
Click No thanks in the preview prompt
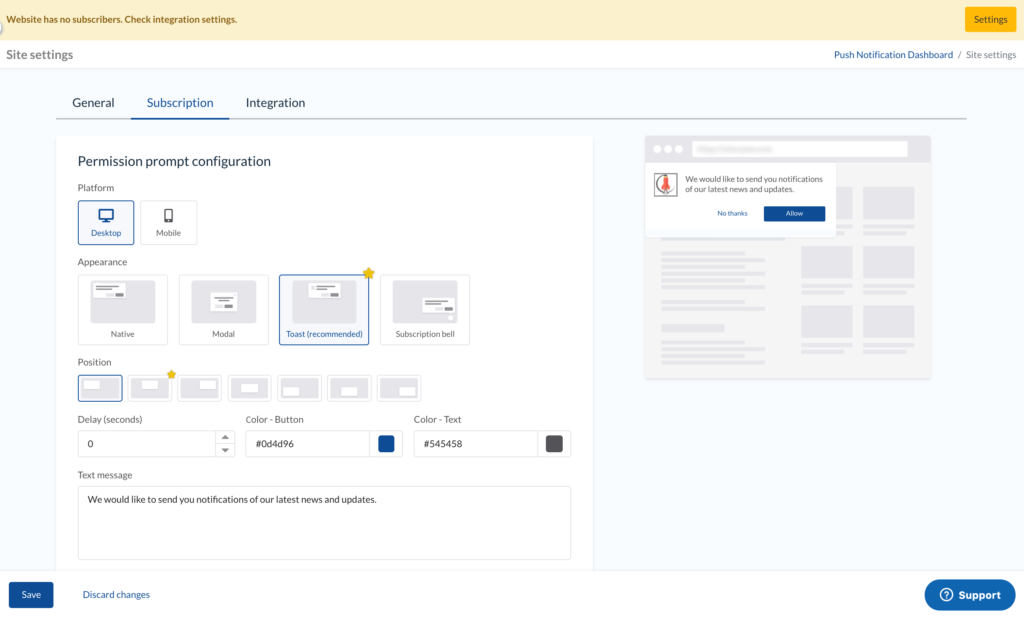point(732,214)
